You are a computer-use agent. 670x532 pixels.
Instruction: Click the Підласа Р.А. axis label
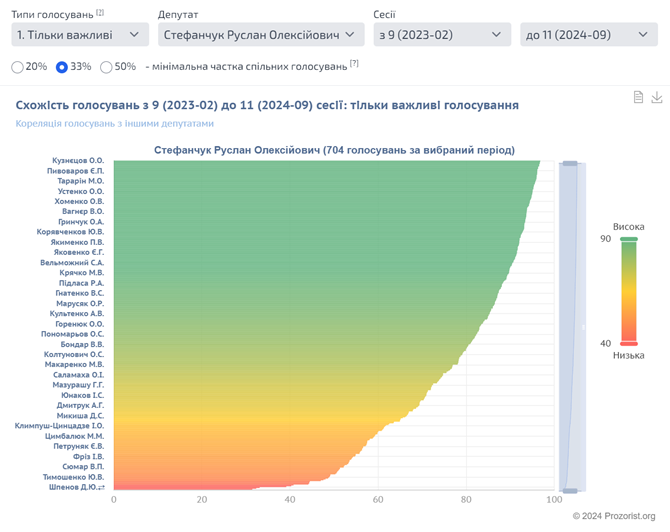[82, 283]
